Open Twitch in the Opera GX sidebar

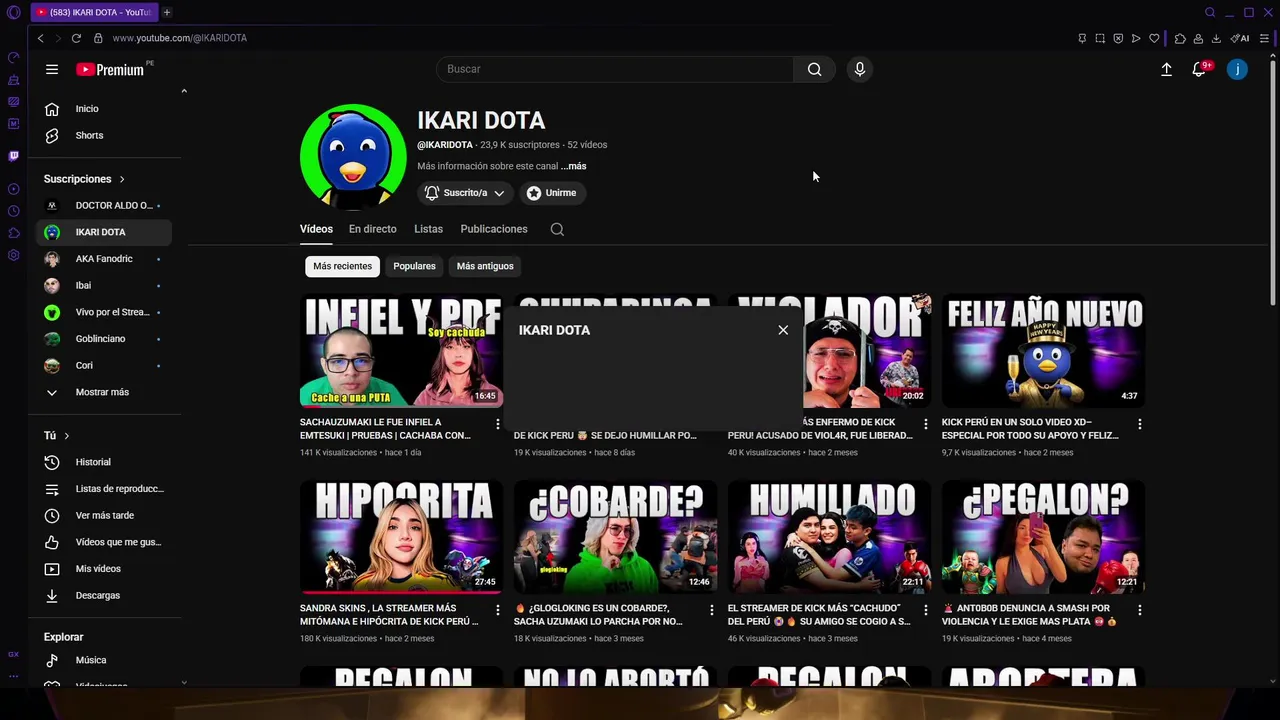click(14, 156)
